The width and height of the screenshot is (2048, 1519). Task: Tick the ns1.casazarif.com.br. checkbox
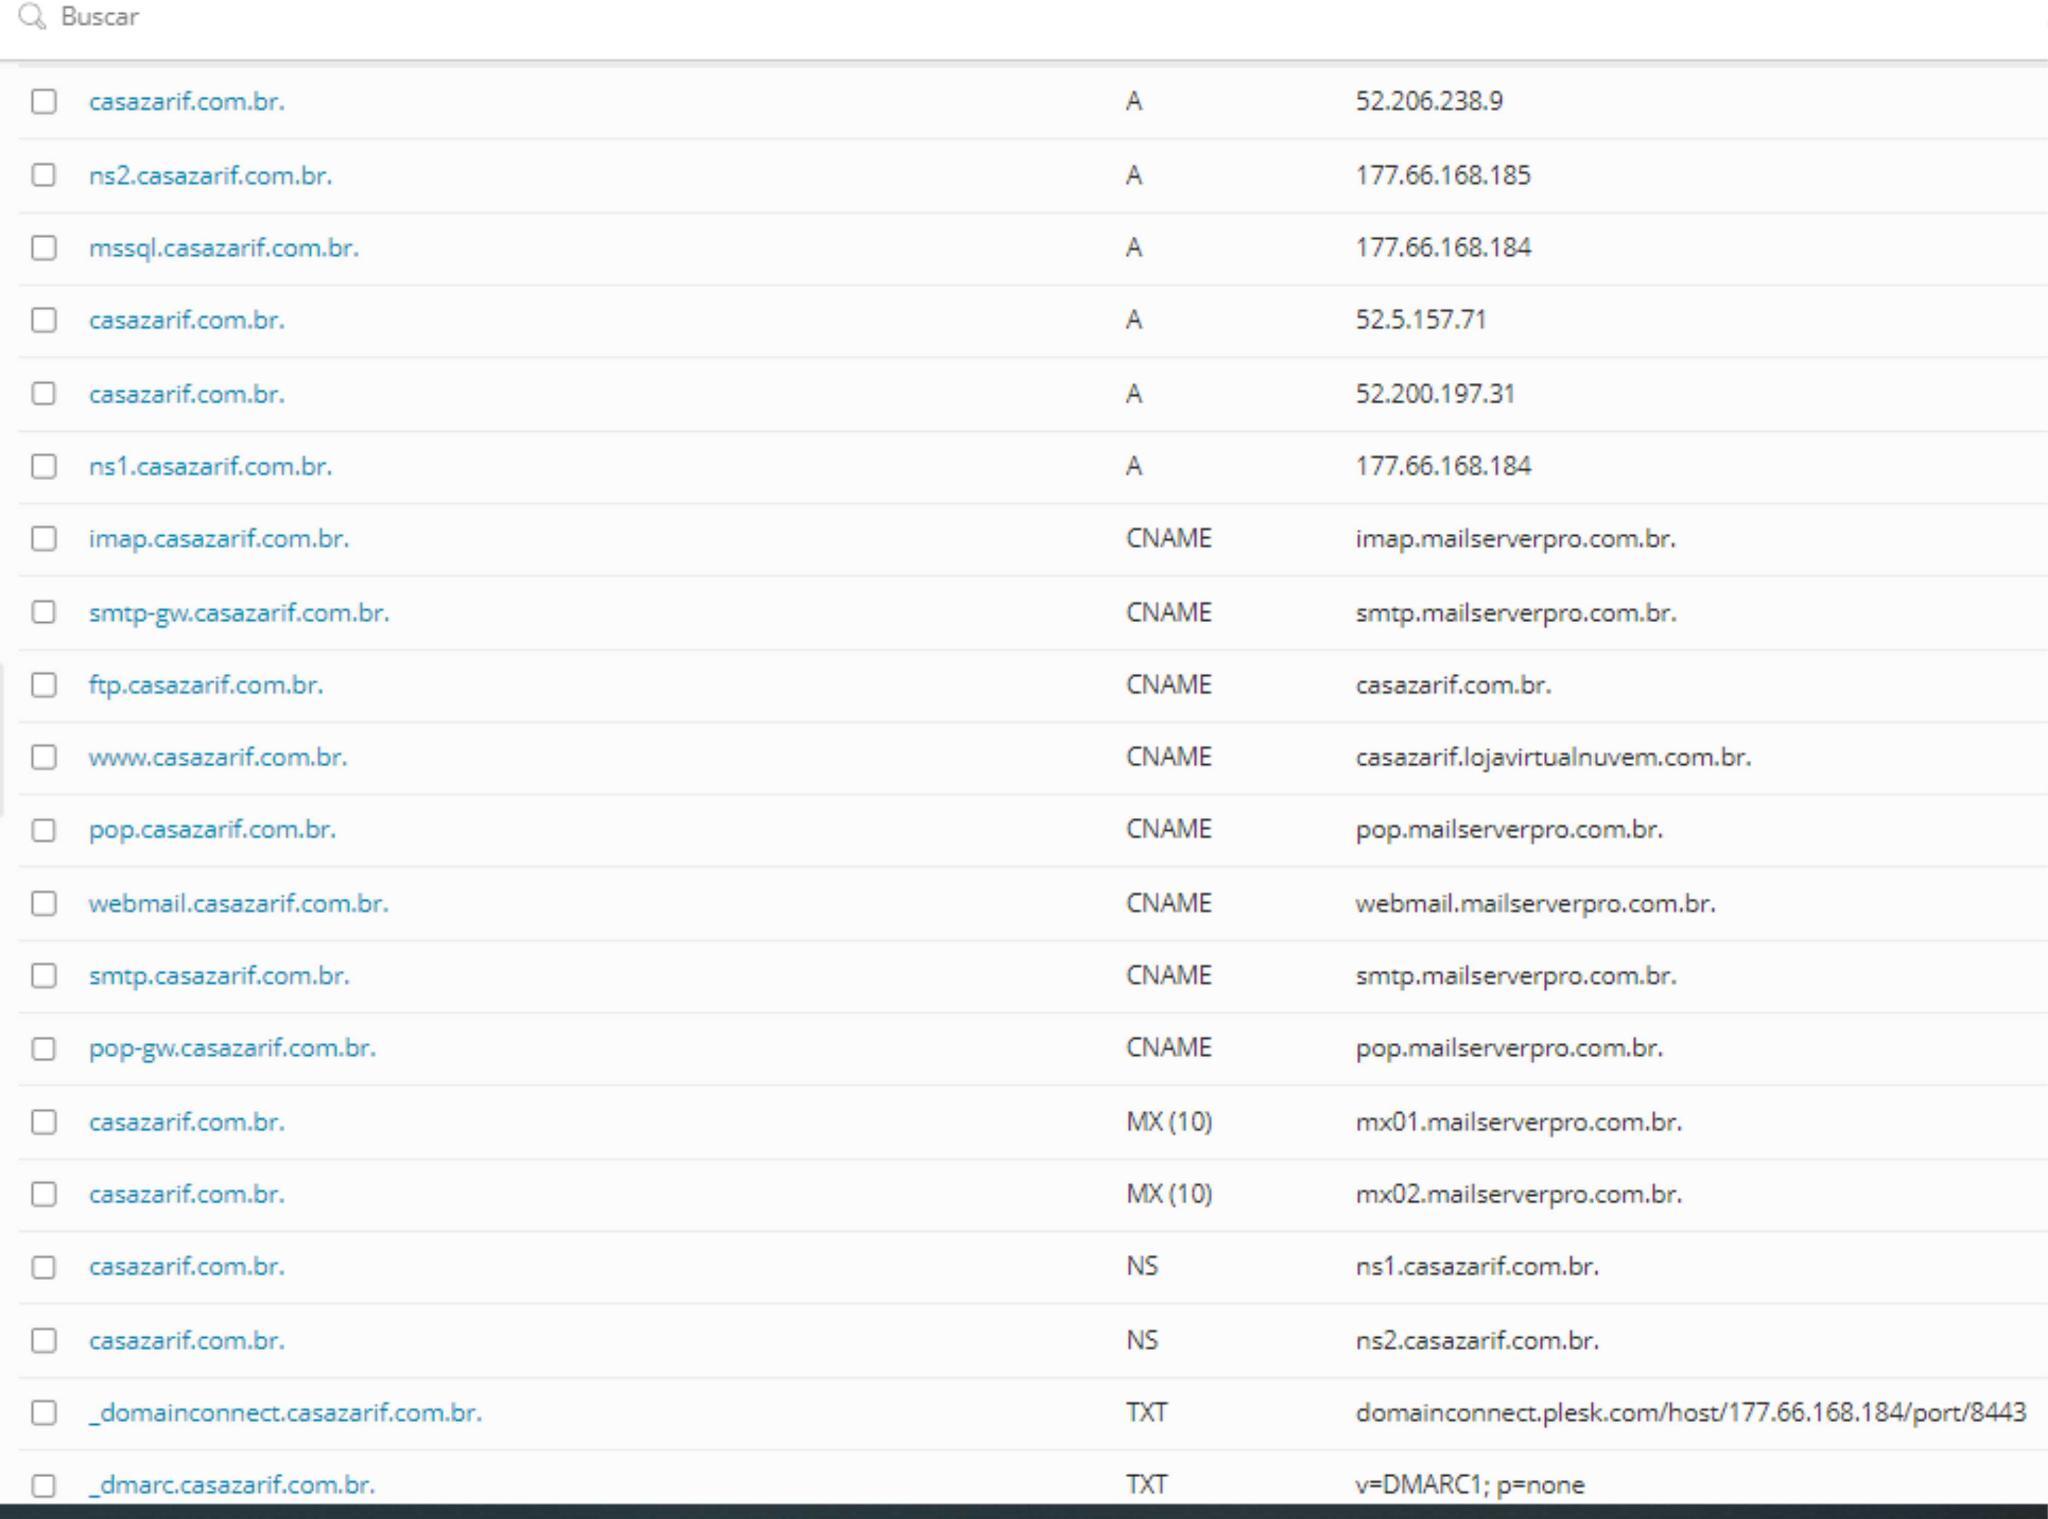coord(44,467)
